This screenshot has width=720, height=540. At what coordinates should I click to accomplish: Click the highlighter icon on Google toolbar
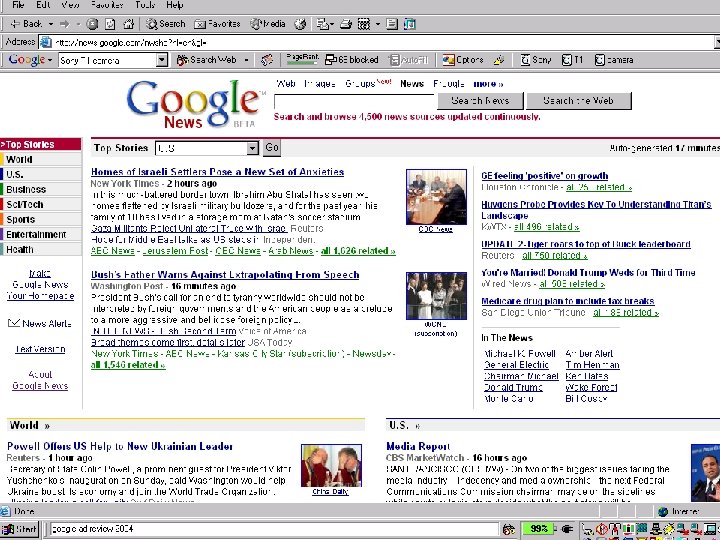pos(499,60)
